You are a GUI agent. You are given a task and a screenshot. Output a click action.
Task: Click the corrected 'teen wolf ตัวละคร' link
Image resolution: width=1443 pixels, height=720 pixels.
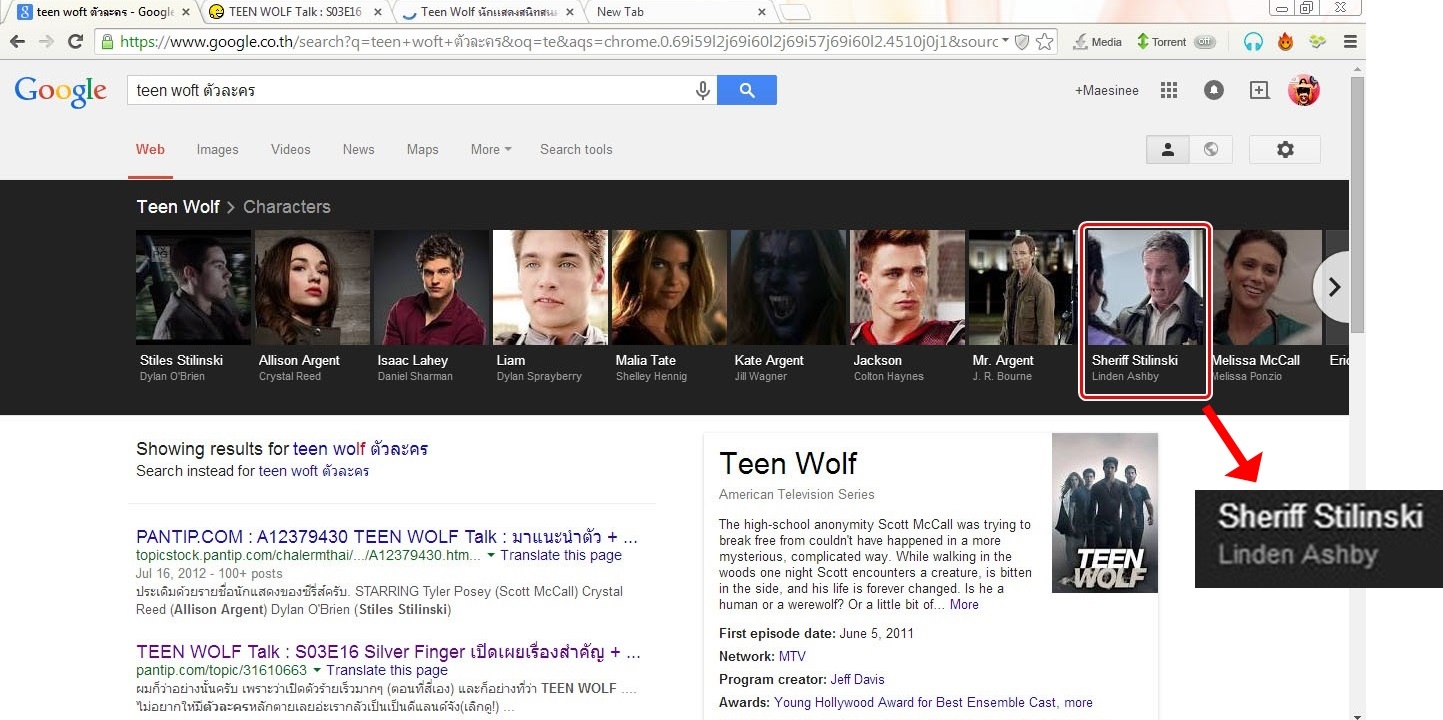(x=360, y=449)
